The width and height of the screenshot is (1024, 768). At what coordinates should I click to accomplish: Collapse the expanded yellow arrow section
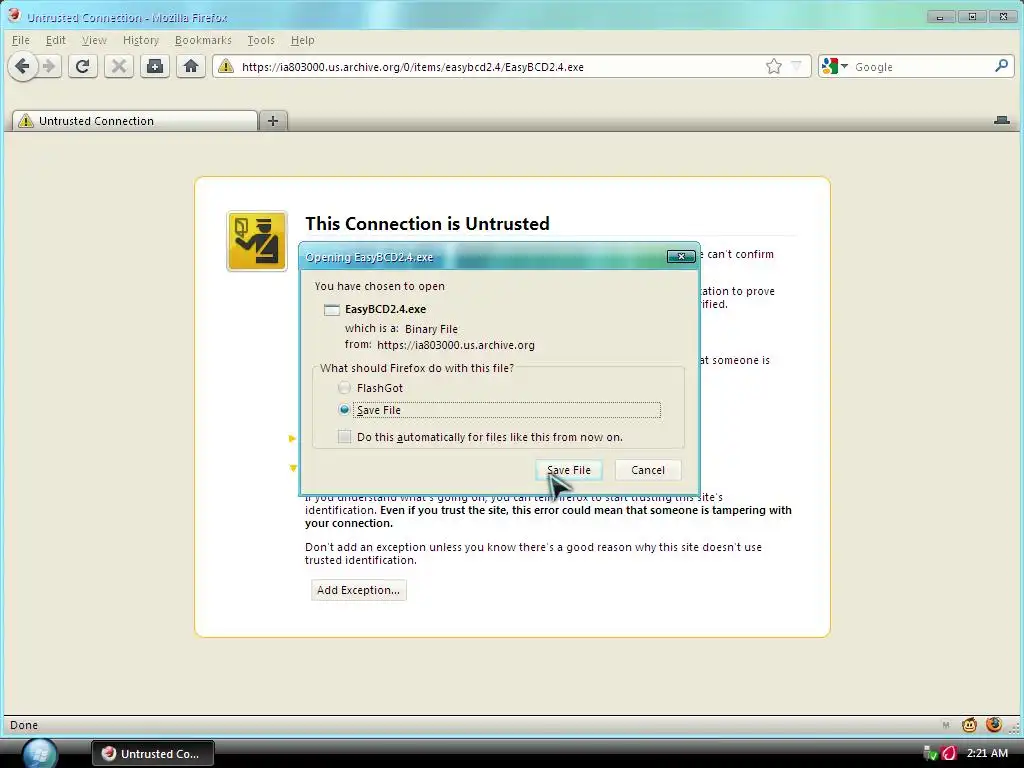coord(293,468)
